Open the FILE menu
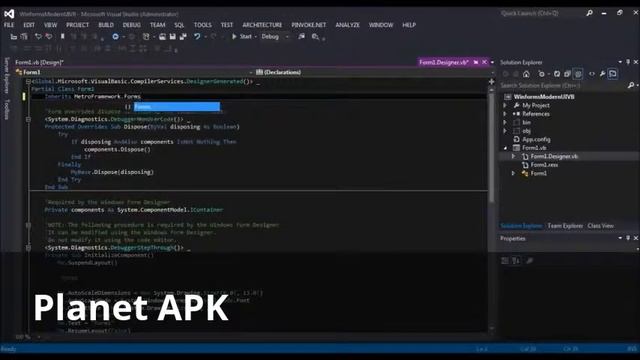Image resolution: width=640 pixels, height=360 pixels. click(9, 25)
